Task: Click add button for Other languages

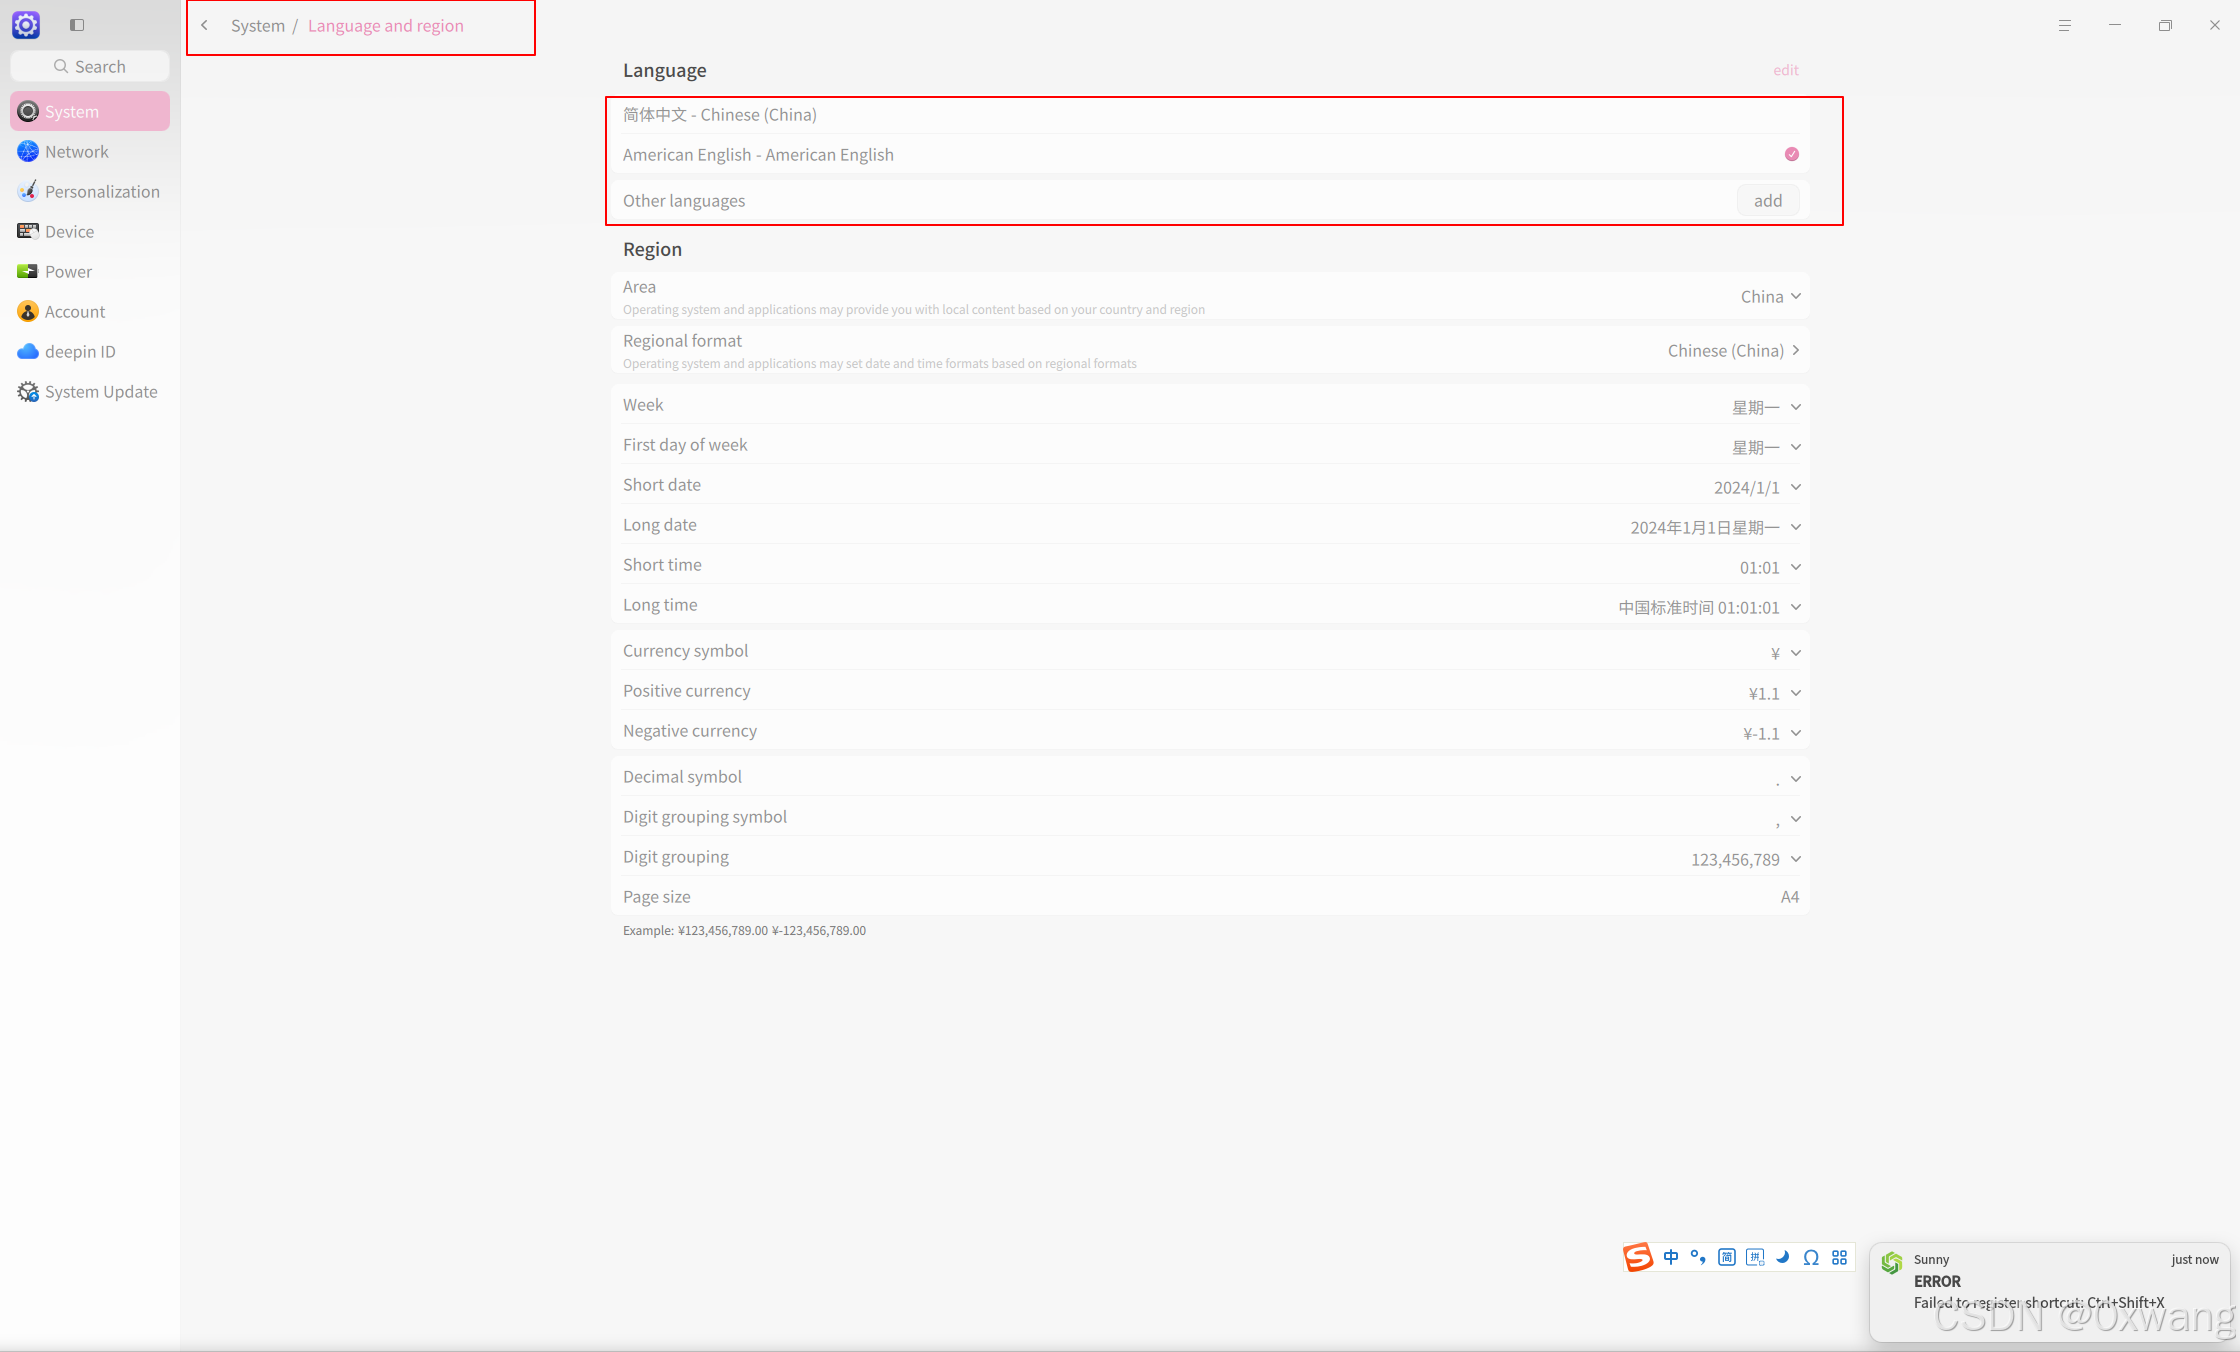Action: [1767, 200]
